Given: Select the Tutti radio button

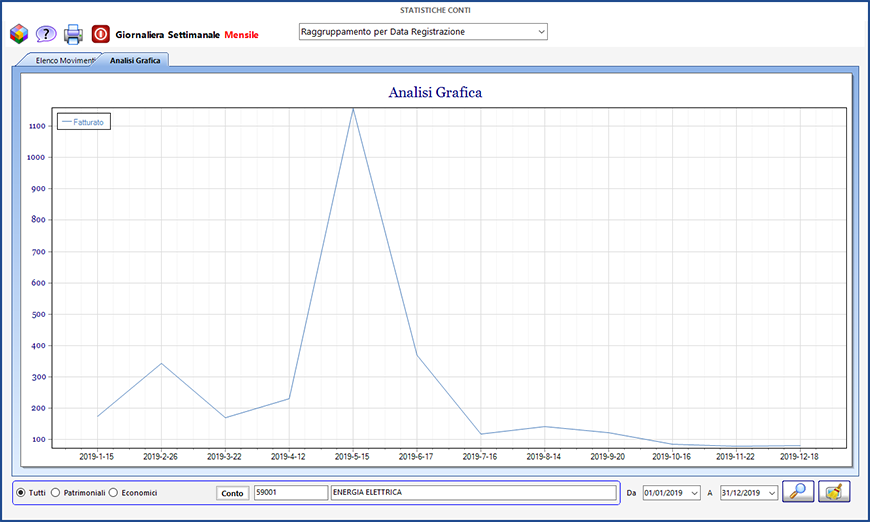Looking at the screenshot, I should coord(22,493).
